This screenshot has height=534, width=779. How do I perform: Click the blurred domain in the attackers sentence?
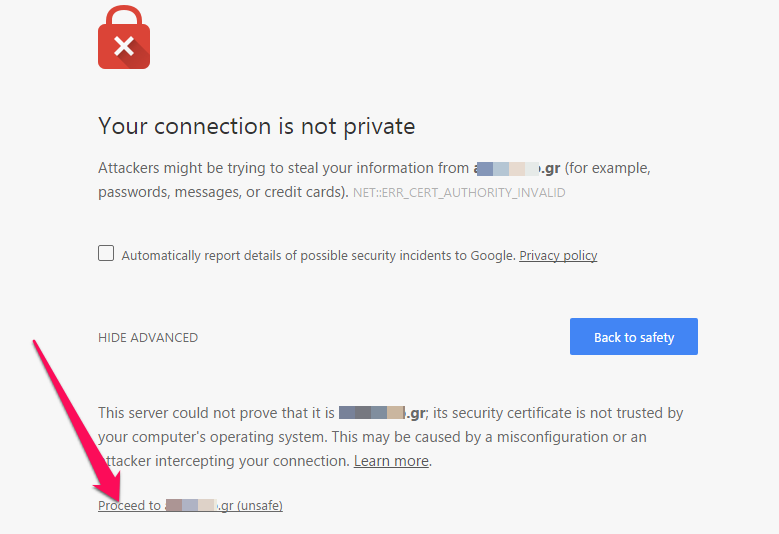pyautogui.click(x=517, y=168)
